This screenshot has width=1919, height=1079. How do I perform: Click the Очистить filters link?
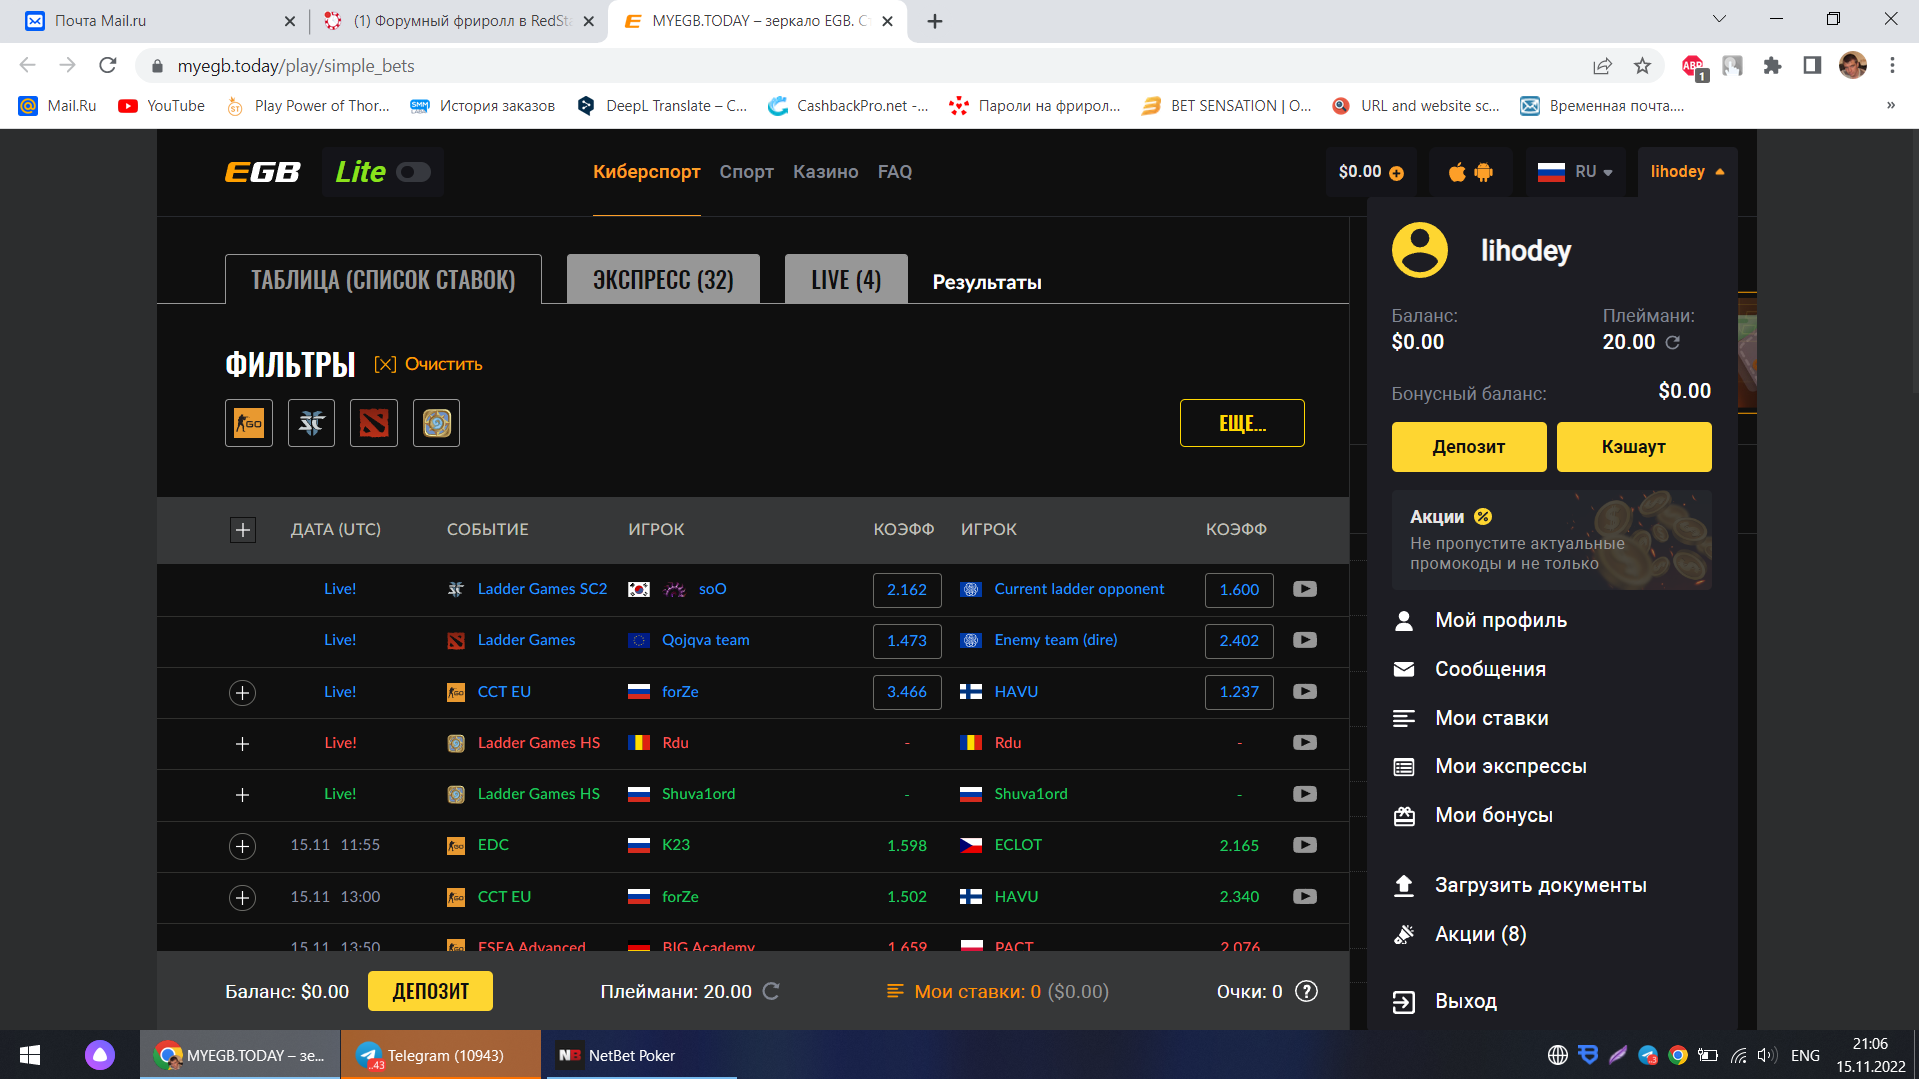pos(443,364)
